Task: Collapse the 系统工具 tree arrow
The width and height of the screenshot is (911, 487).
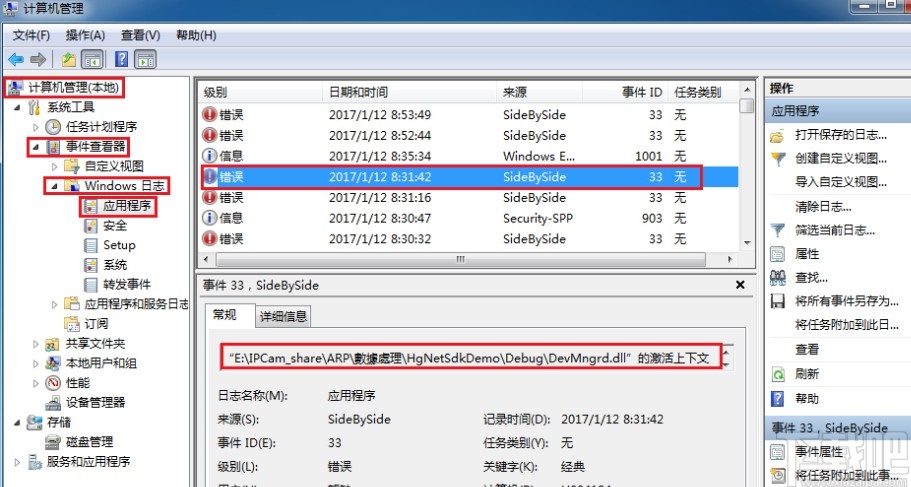Action: 17,107
